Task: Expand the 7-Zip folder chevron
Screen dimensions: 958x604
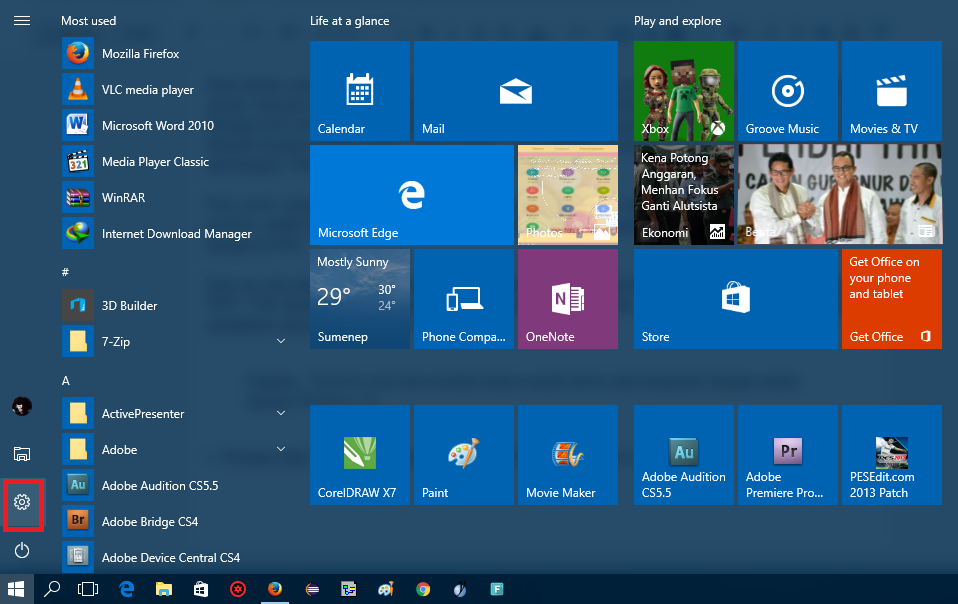Action: pyautogui.click(x=281, y=341)
